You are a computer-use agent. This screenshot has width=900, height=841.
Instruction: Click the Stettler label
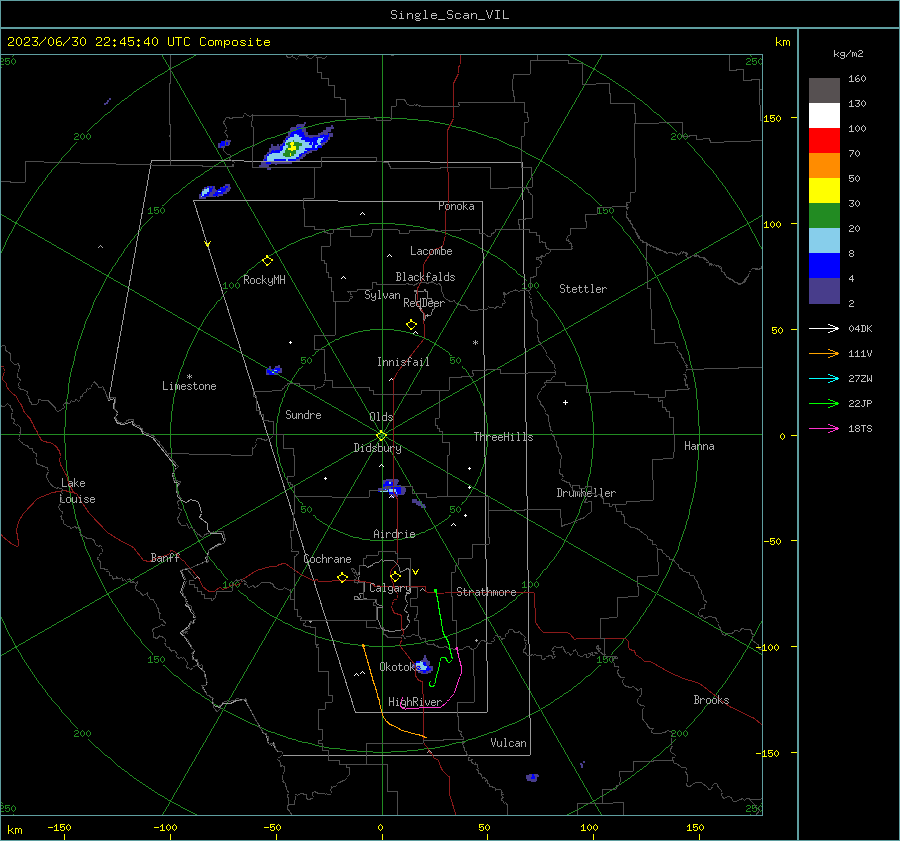(583, 289)
